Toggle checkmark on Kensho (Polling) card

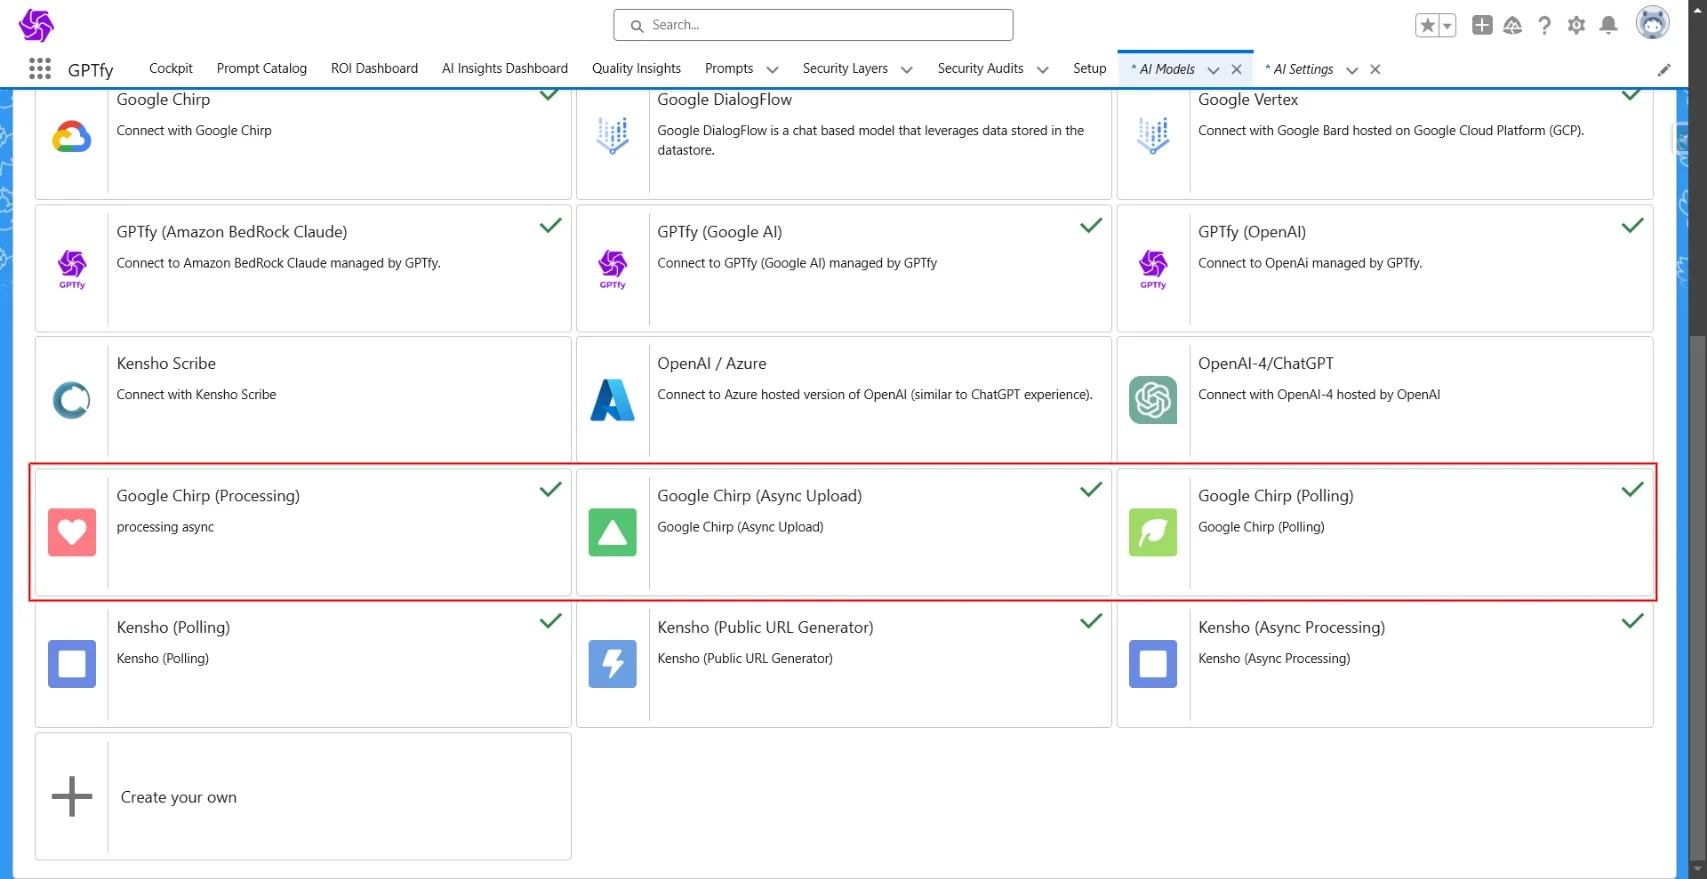(550, 621)
